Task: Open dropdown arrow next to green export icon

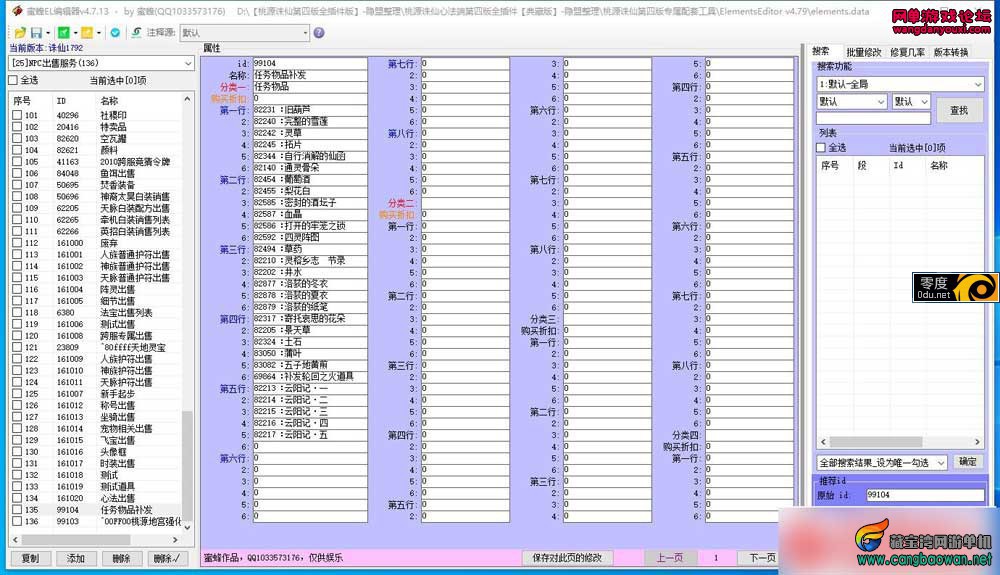Action: click(75, 33)
